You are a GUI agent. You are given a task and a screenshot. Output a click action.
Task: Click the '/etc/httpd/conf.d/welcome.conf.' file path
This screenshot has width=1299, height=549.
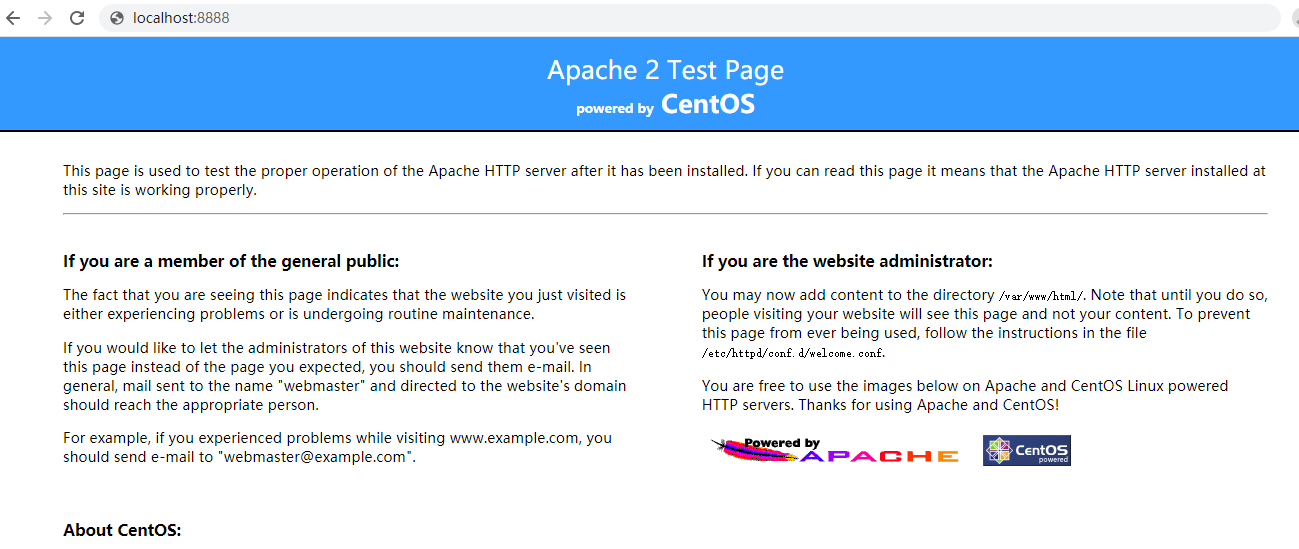click(x=794, y=353)
